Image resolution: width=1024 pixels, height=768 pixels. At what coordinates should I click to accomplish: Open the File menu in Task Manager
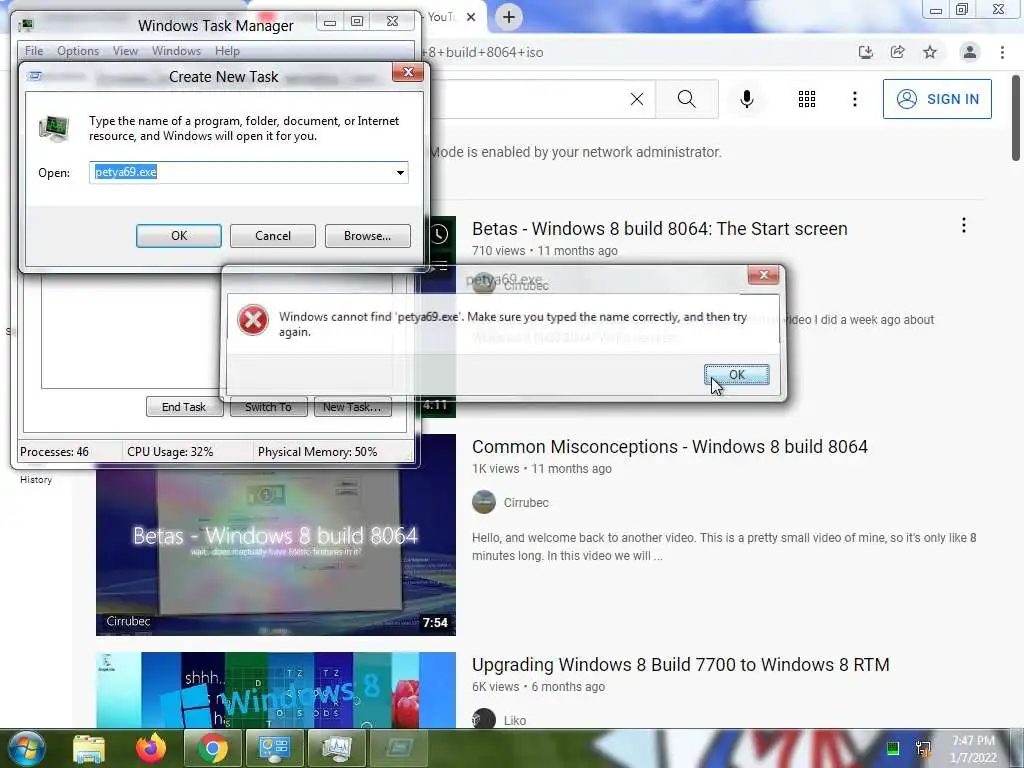(x=34, y=51)
